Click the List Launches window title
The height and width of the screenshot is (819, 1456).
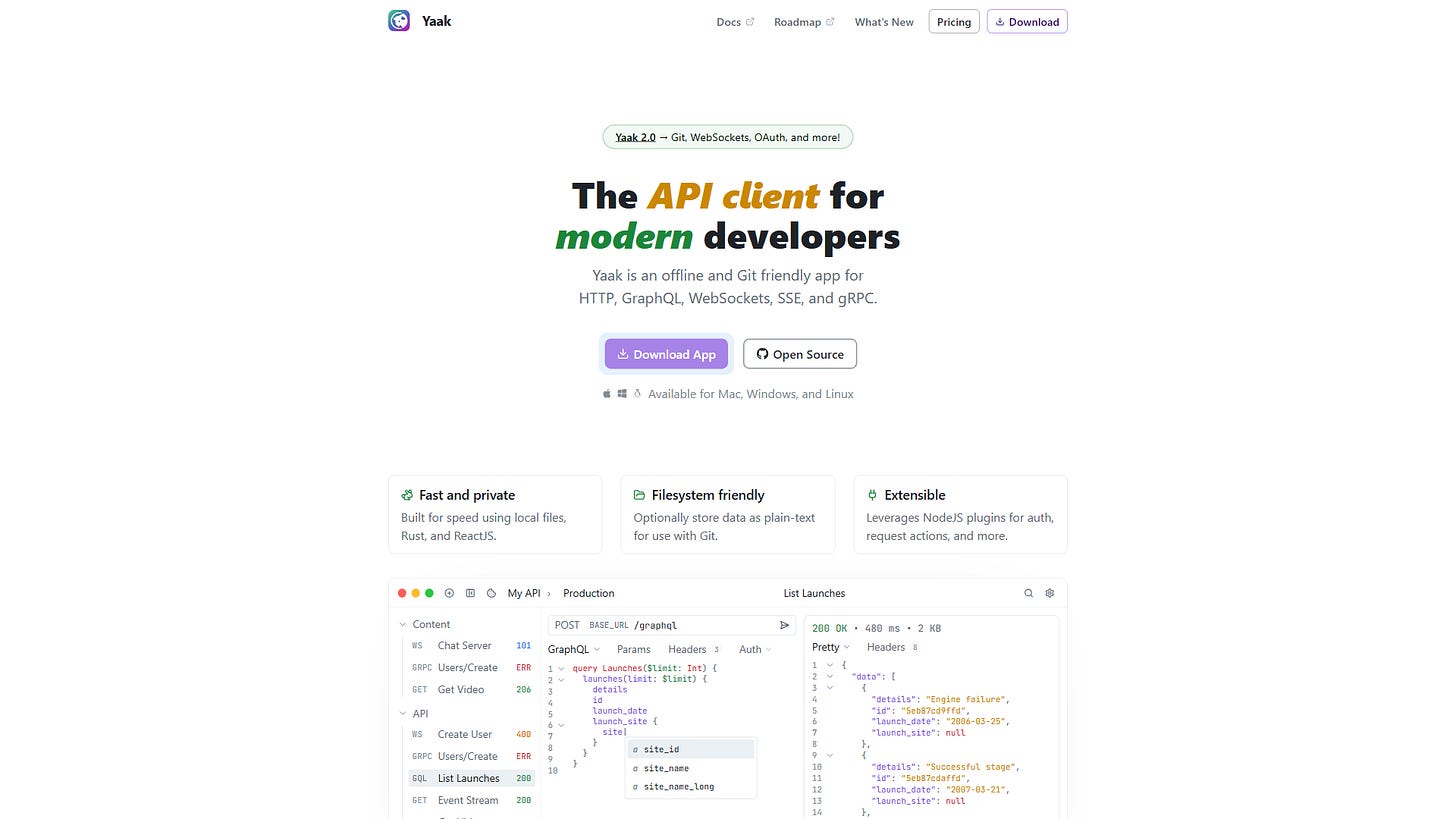coord(814,593)
